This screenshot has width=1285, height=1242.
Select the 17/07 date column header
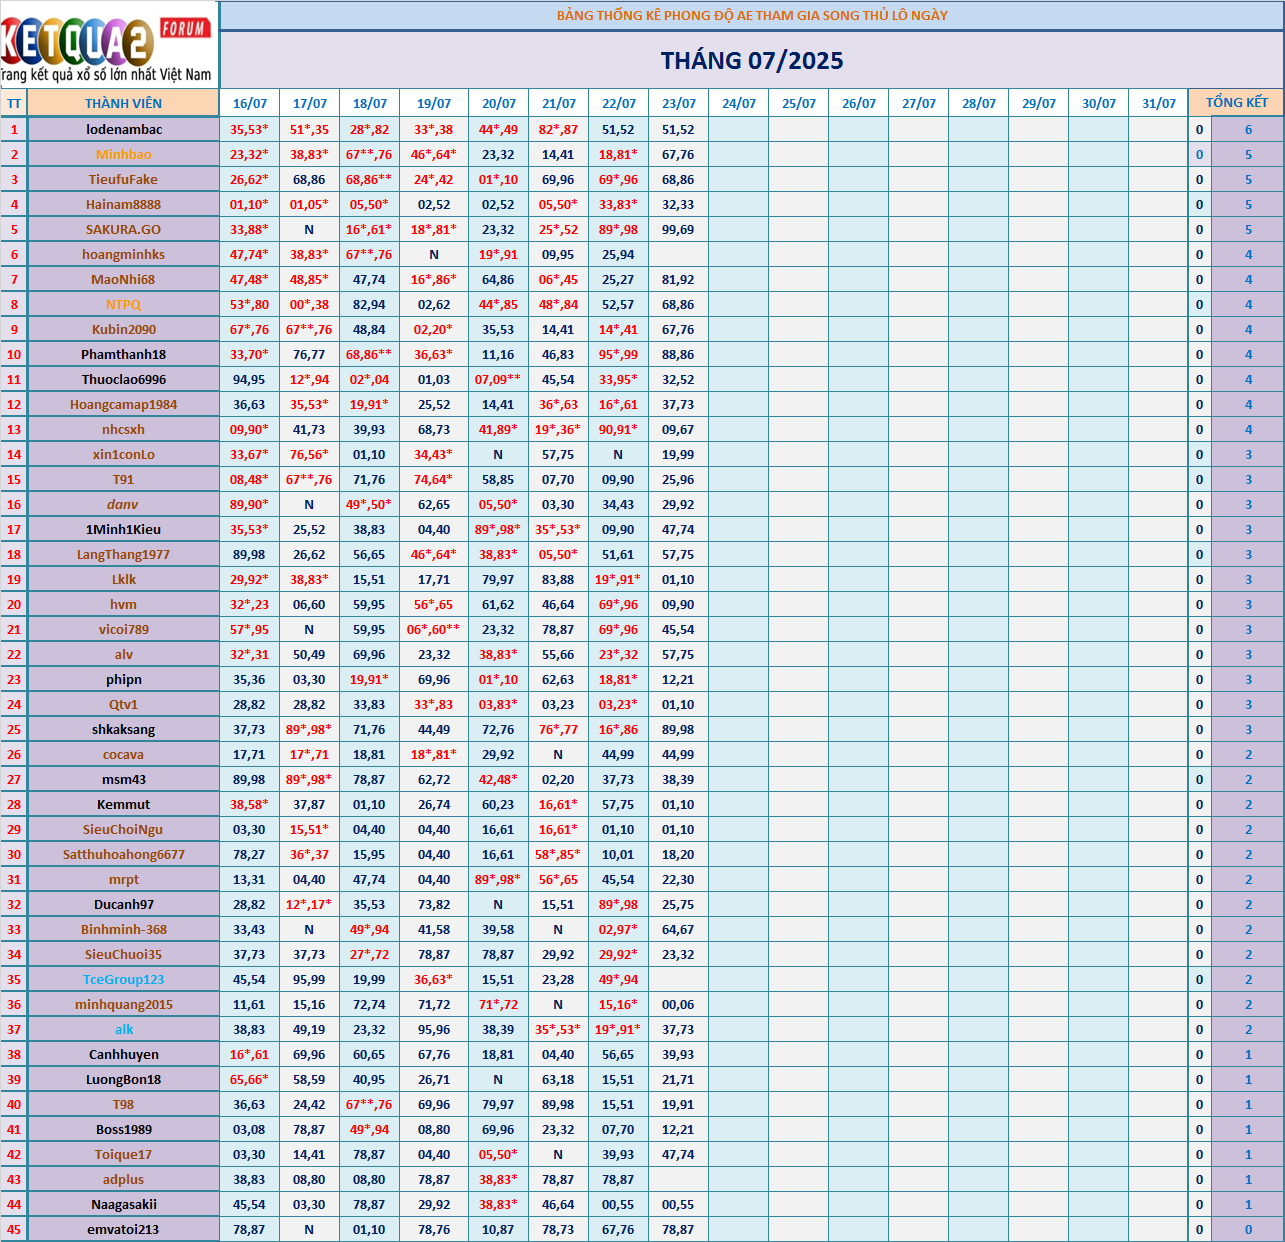click(309, 103)
